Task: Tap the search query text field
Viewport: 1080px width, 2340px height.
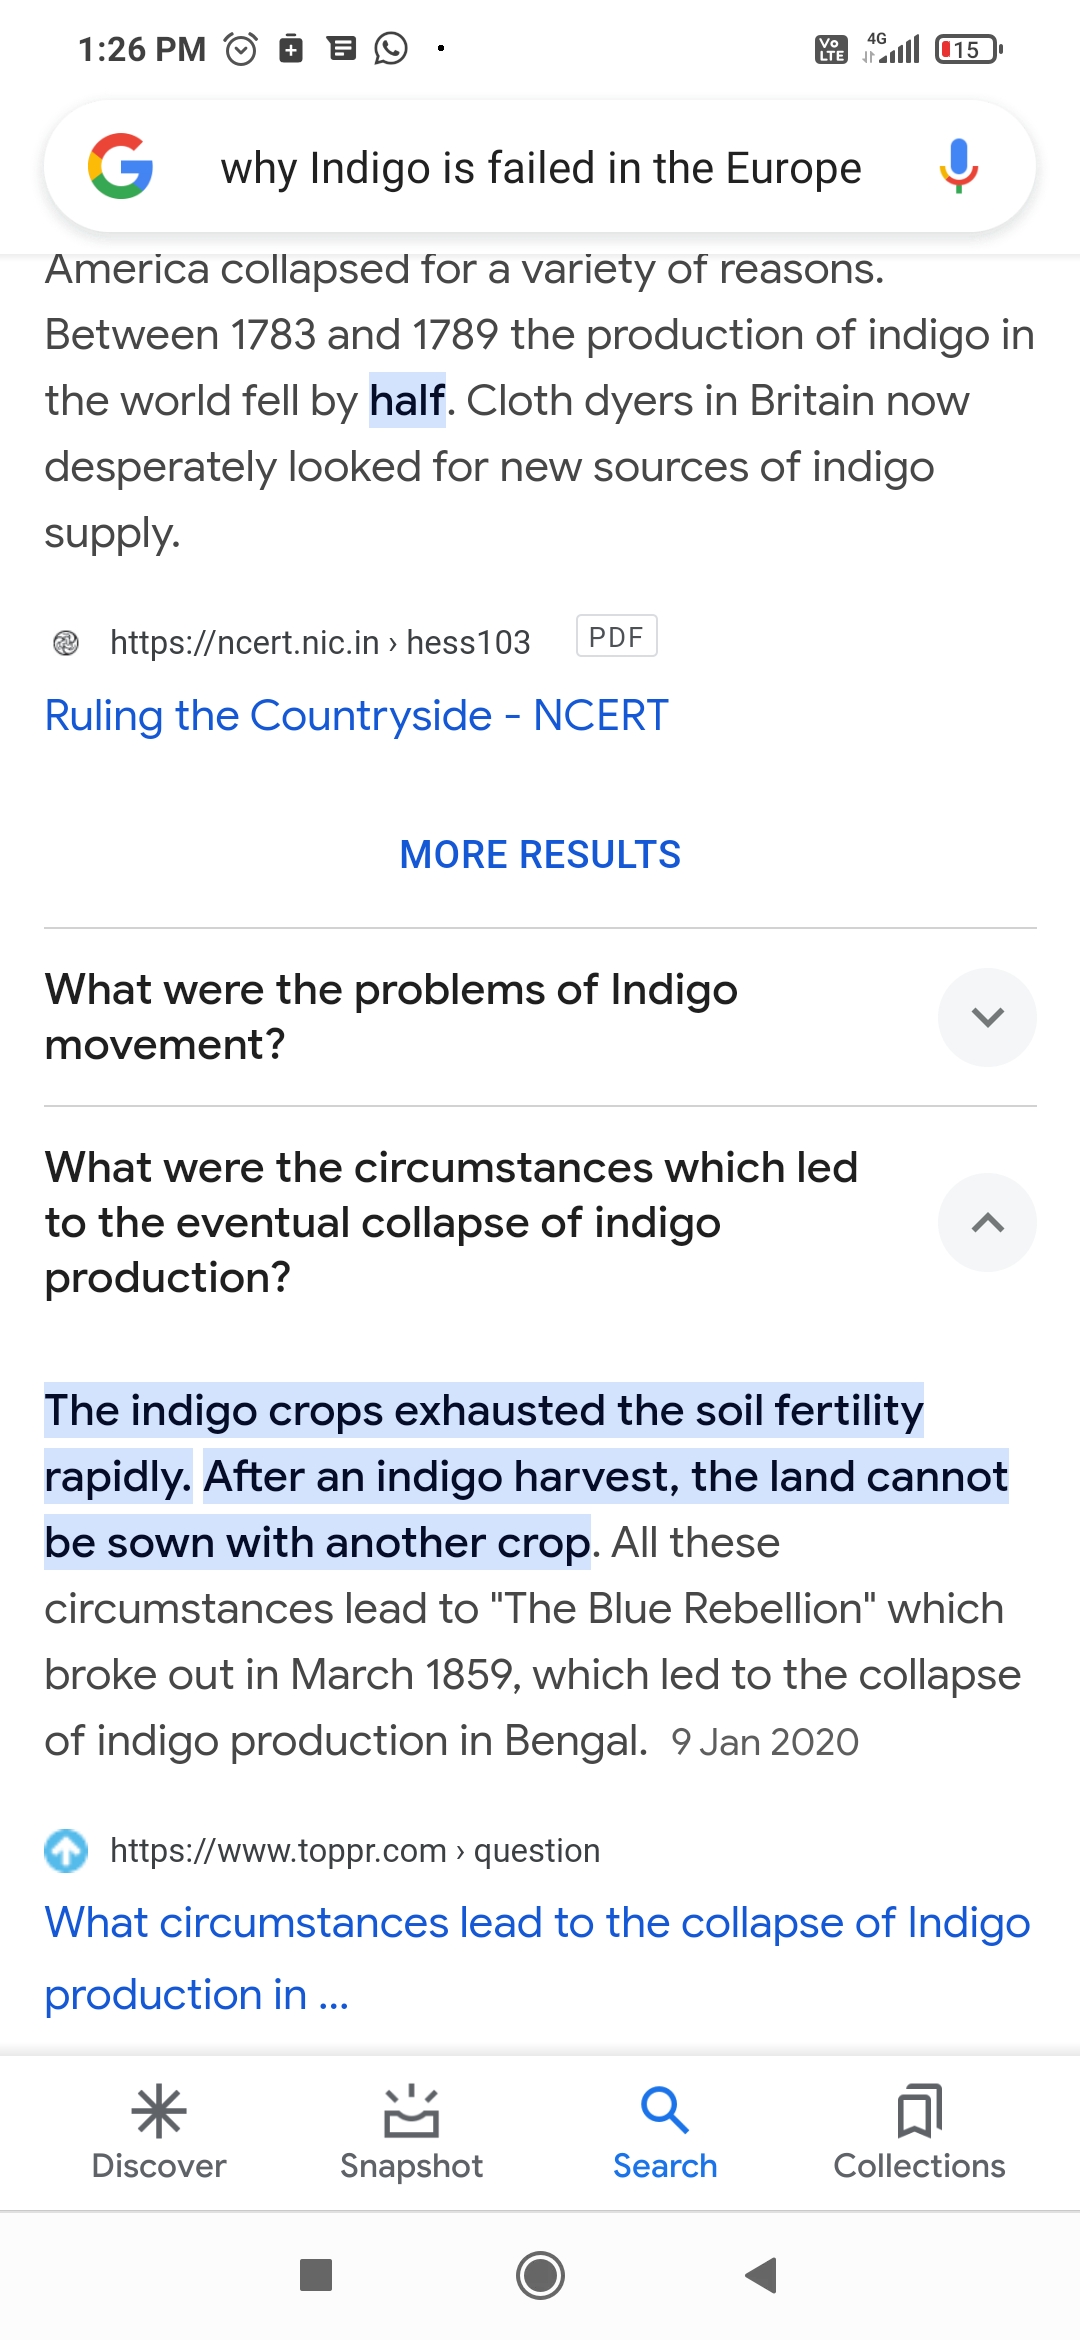Action: pos(541,168)
